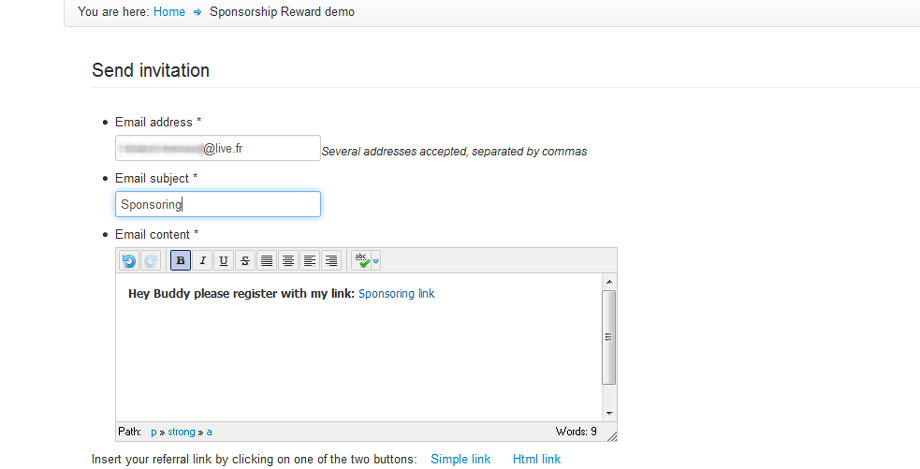Viewport: 920px width, 469px height.
Task: Apply Strikethrough formatting
Action: click(x=245, y=261)
